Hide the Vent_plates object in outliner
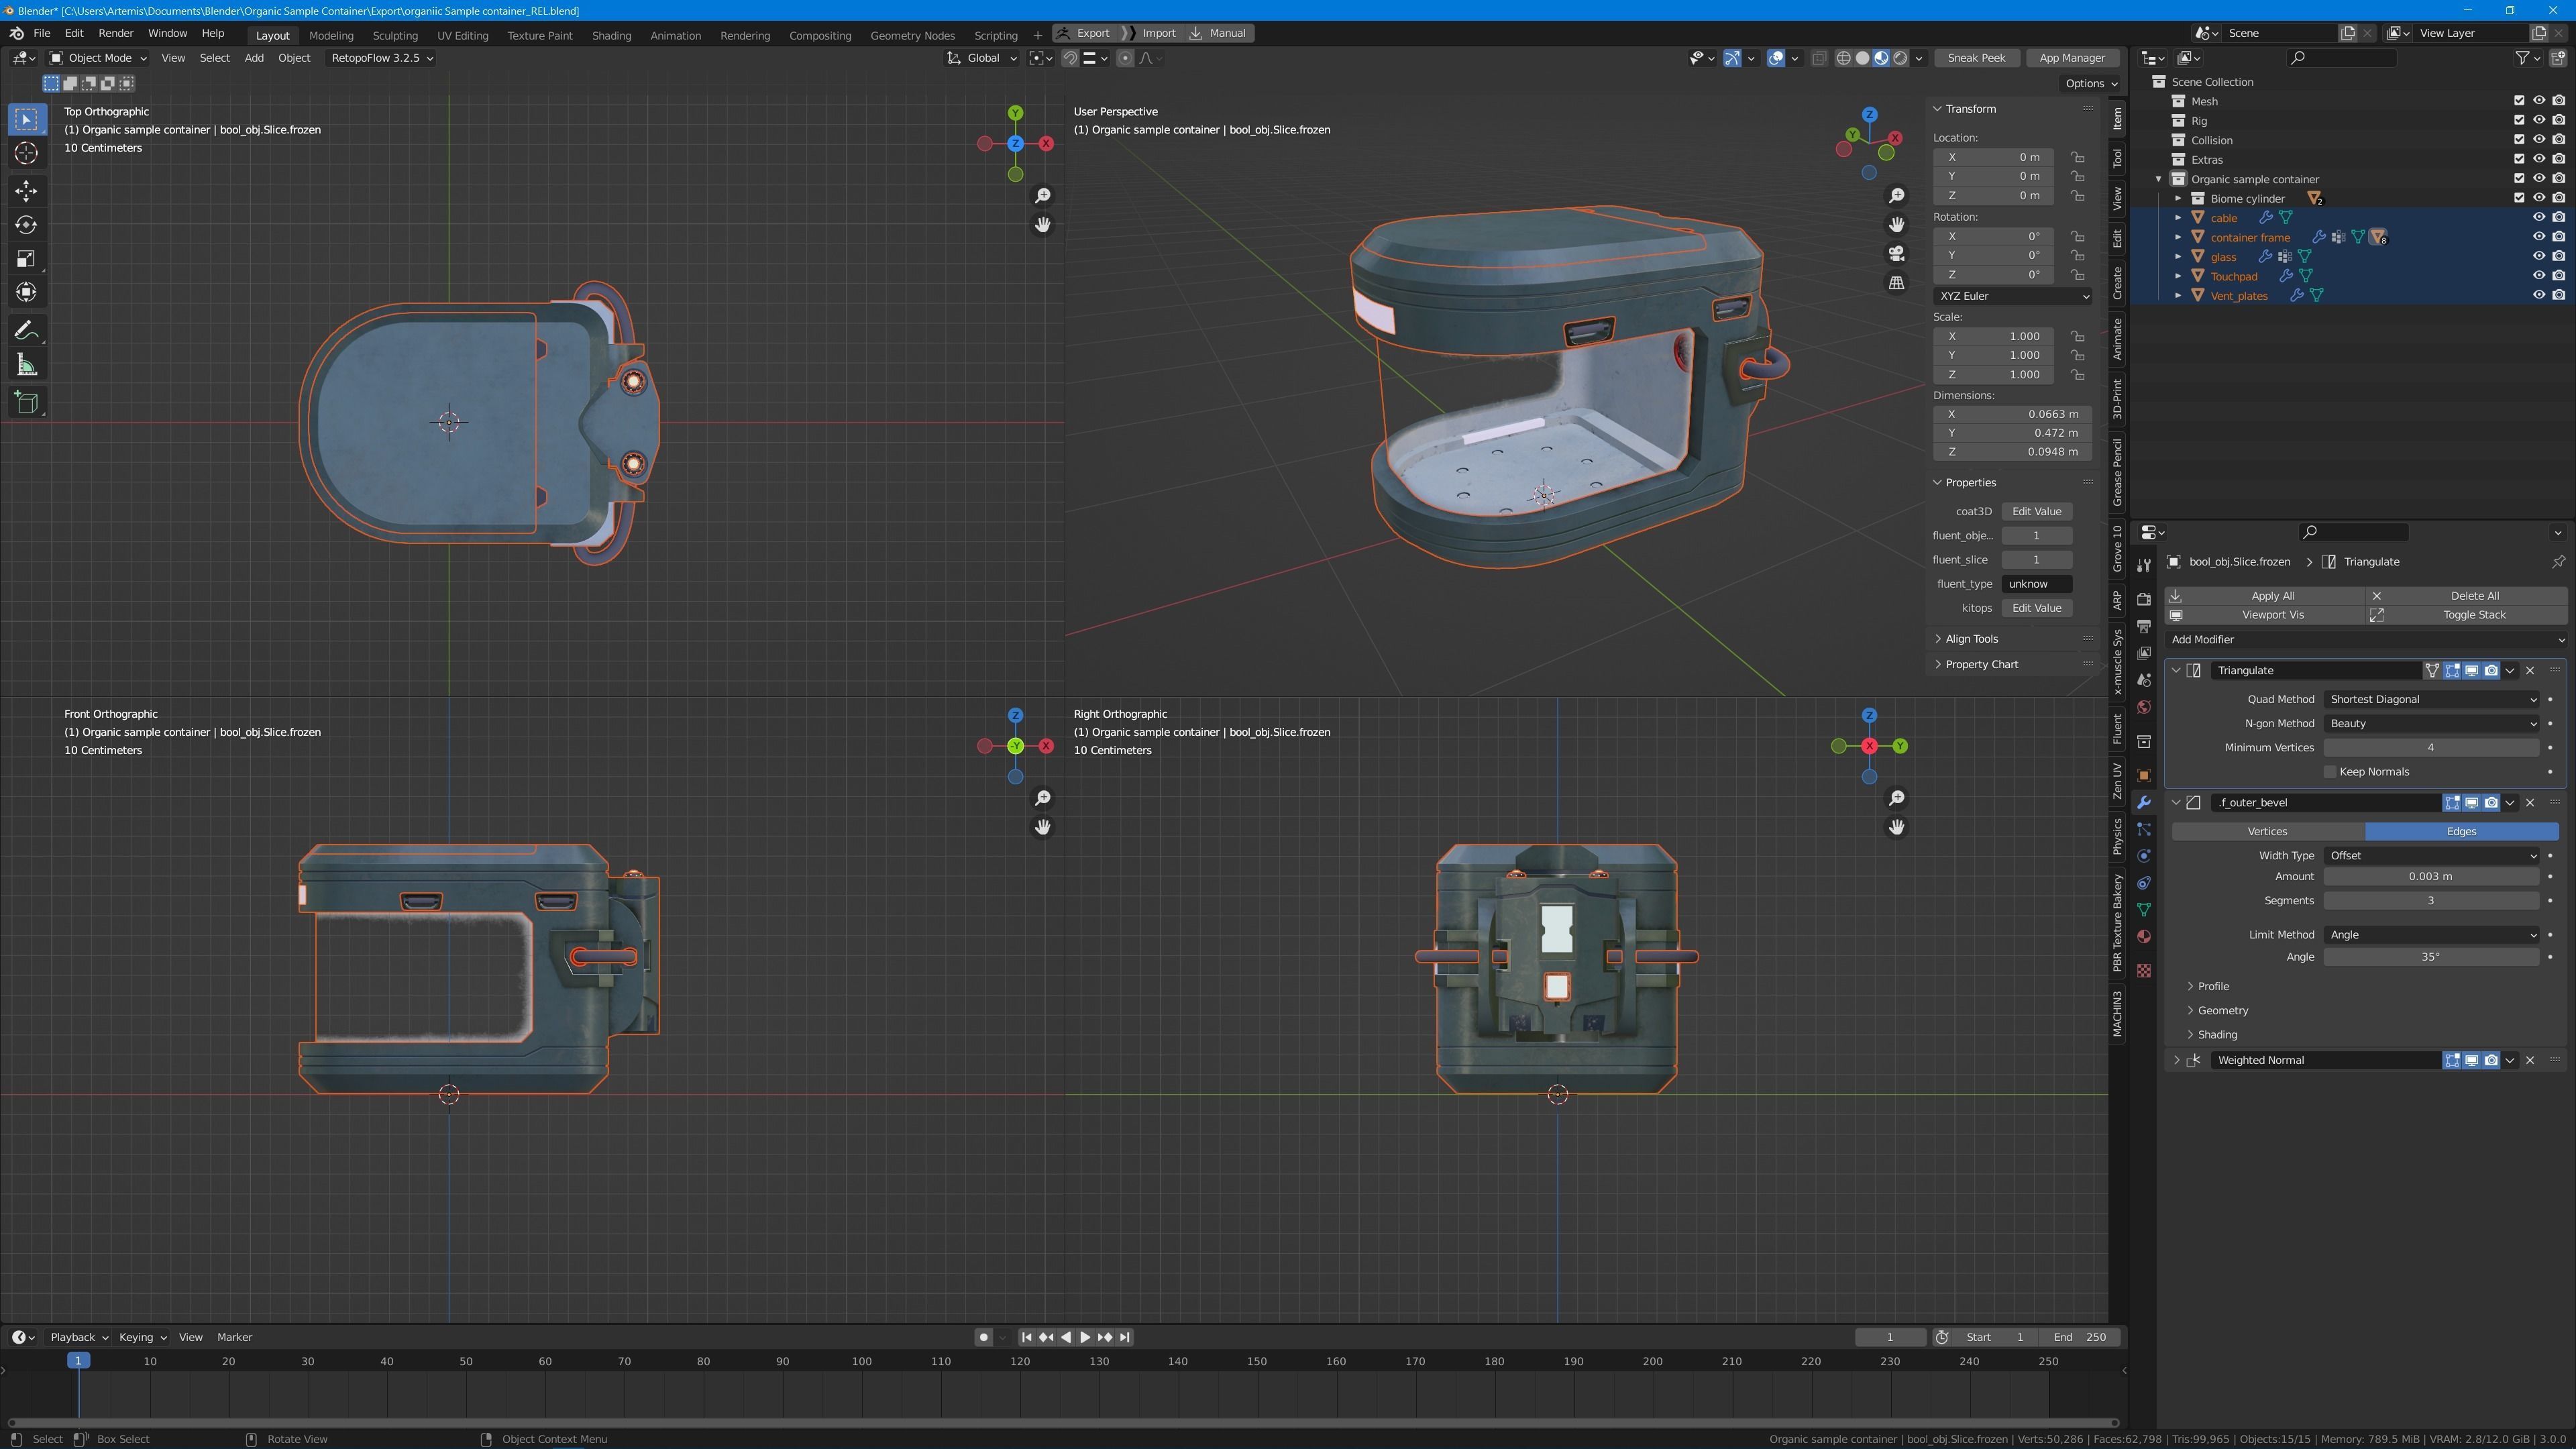The height and width of the screenshot is (1449, 2576). point(2538,295)
